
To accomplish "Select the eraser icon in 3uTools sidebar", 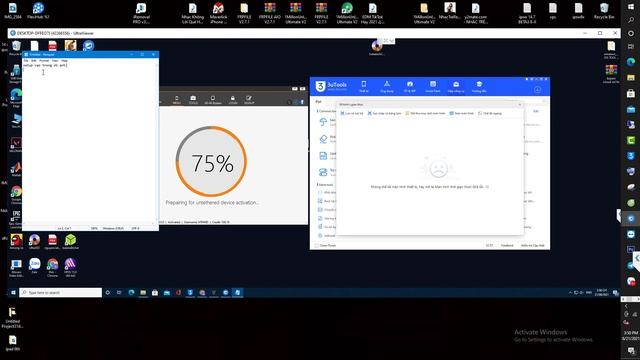I will (323, 139).
